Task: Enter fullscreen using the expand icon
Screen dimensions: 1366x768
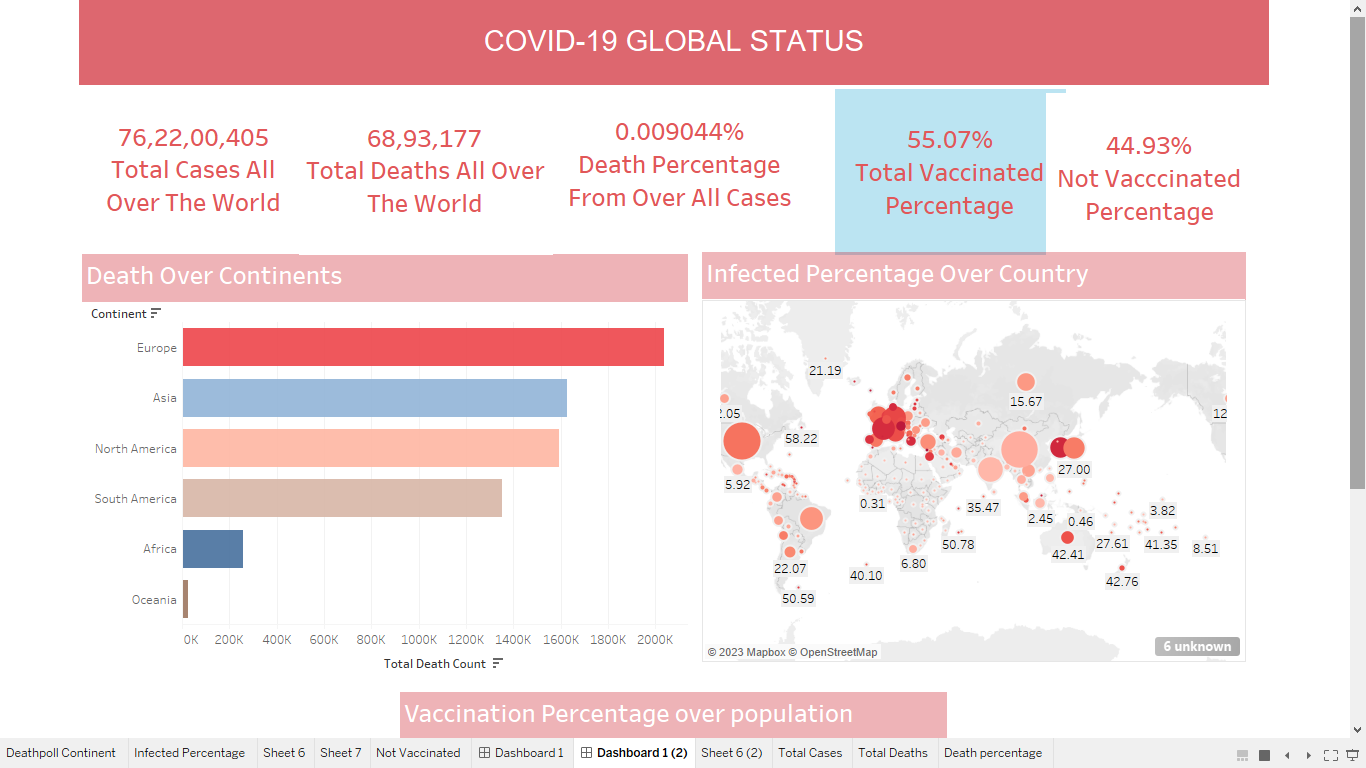Action: click(x=1332, y=755)
